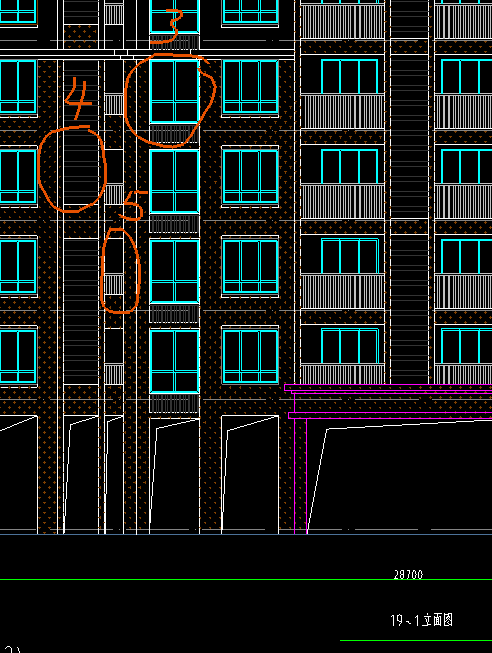
Task: Click the 28700 dimension text
Action: (x=408, y=574)
